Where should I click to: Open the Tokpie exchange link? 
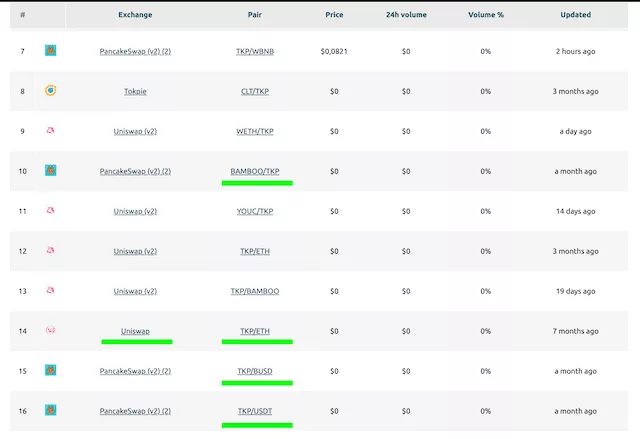point(135,91)
